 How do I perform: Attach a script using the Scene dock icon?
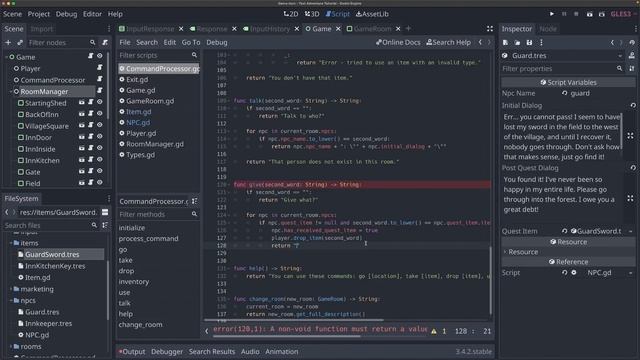[x=105, y=42]
